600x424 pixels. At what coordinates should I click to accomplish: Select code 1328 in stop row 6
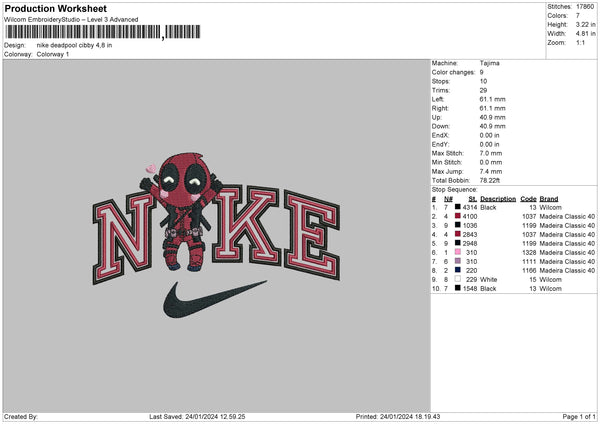(529, 253)
